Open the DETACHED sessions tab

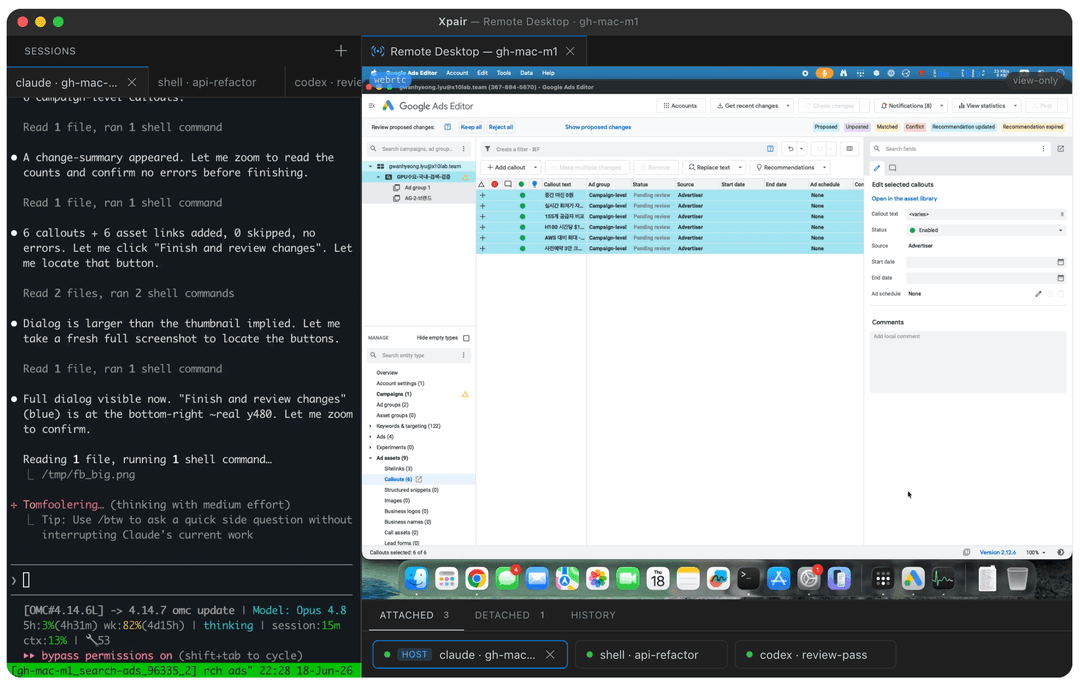509,615
